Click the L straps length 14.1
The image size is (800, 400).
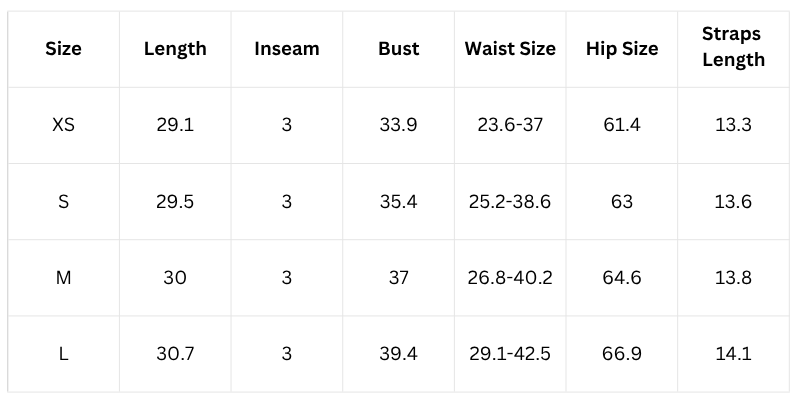pos(733,353)
